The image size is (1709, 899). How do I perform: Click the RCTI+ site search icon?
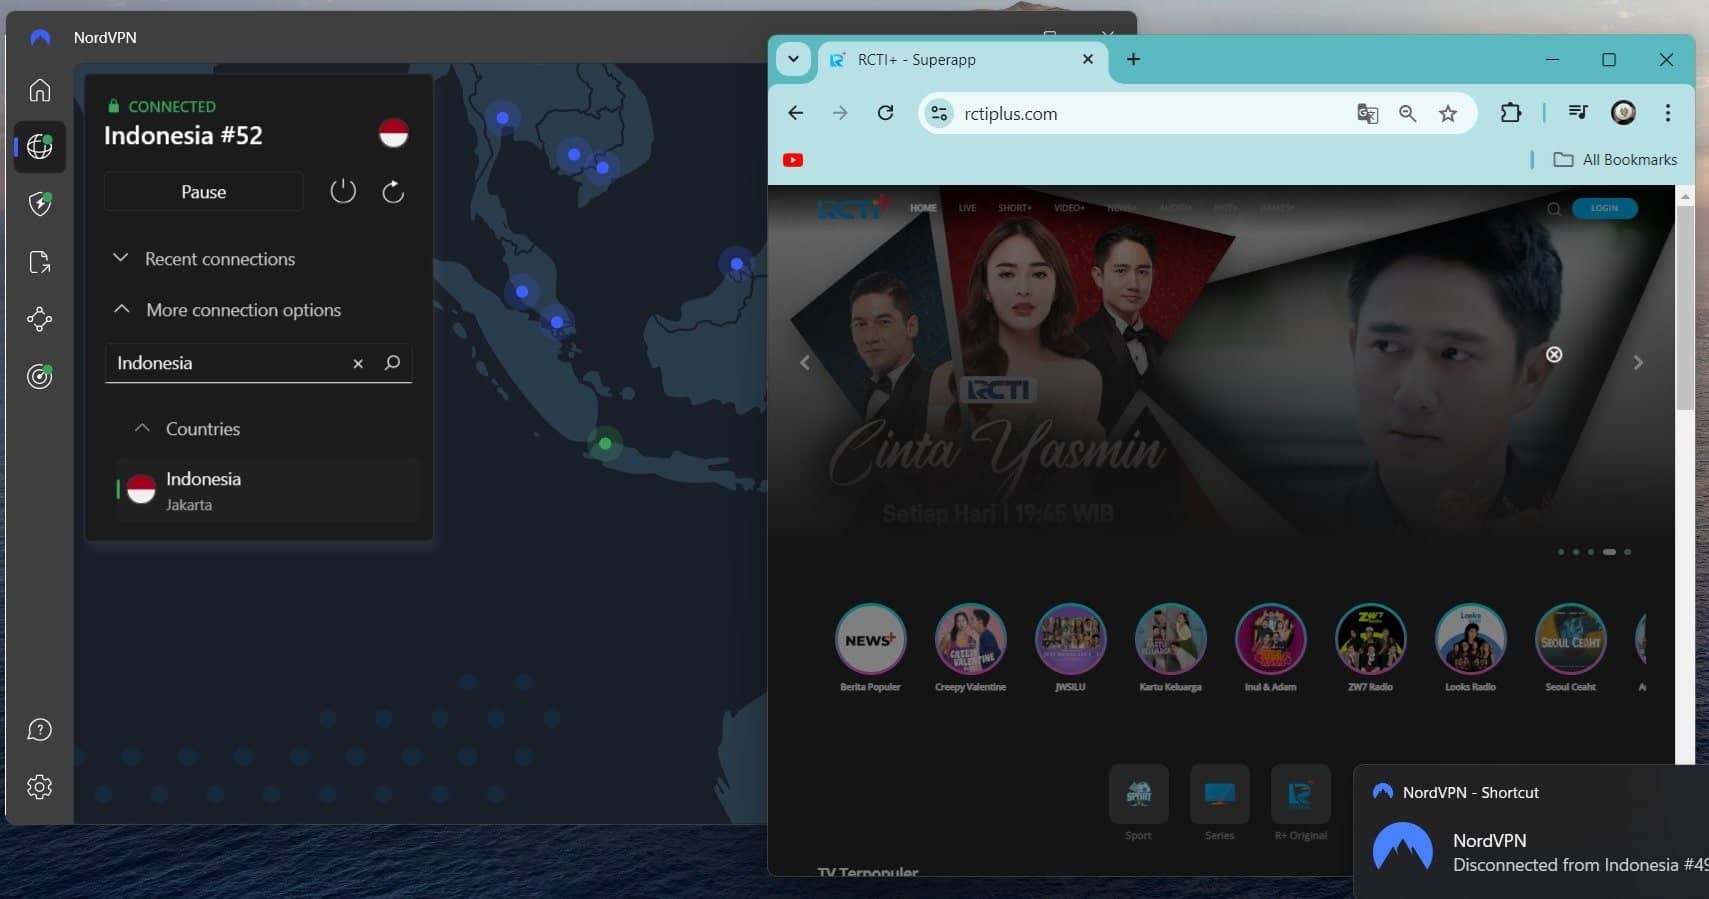(x=1554, y=209)
